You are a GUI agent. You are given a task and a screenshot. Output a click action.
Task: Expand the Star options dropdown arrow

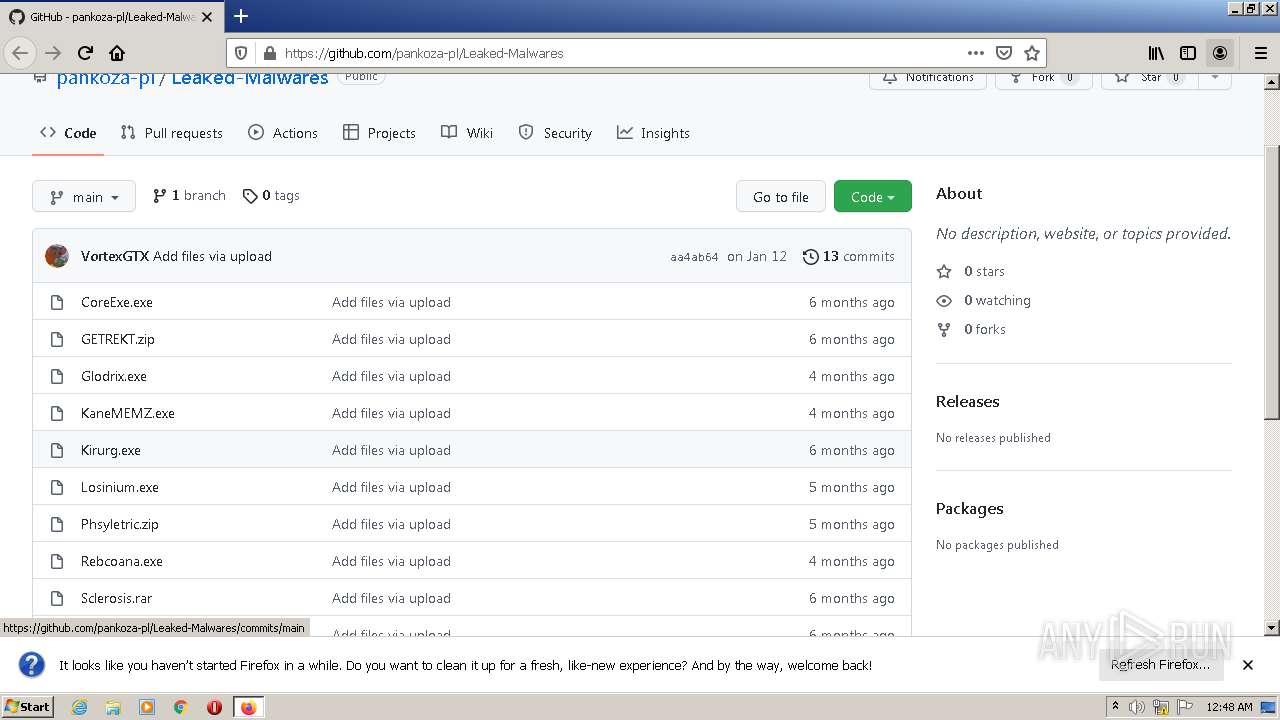(x=1215, y=77)
